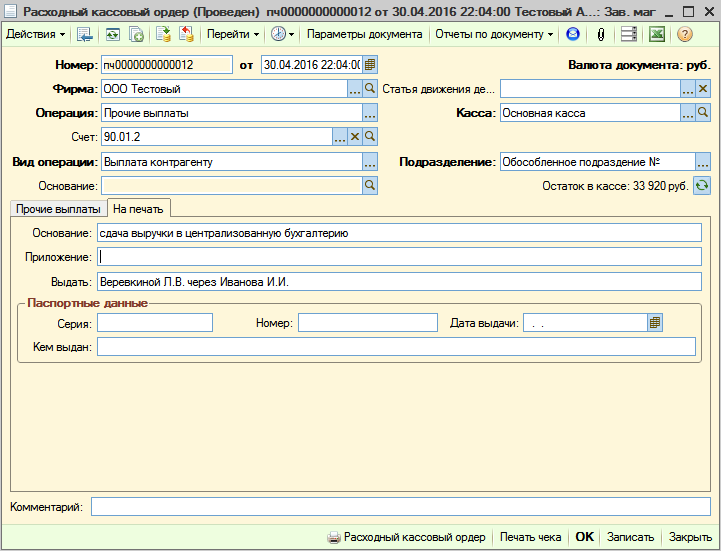Open Касса selection ellipsis button
This screenshot has width=721, height=551.
[687, 113]
